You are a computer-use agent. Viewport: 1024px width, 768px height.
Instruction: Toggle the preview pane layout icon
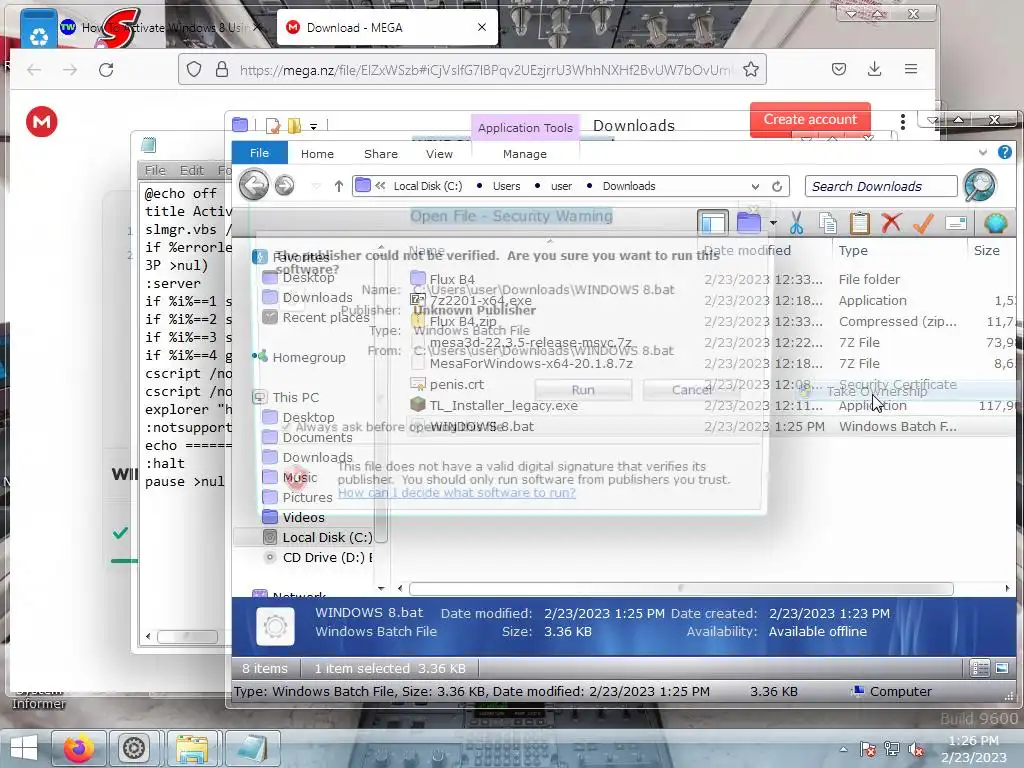(x=712, y=223)
